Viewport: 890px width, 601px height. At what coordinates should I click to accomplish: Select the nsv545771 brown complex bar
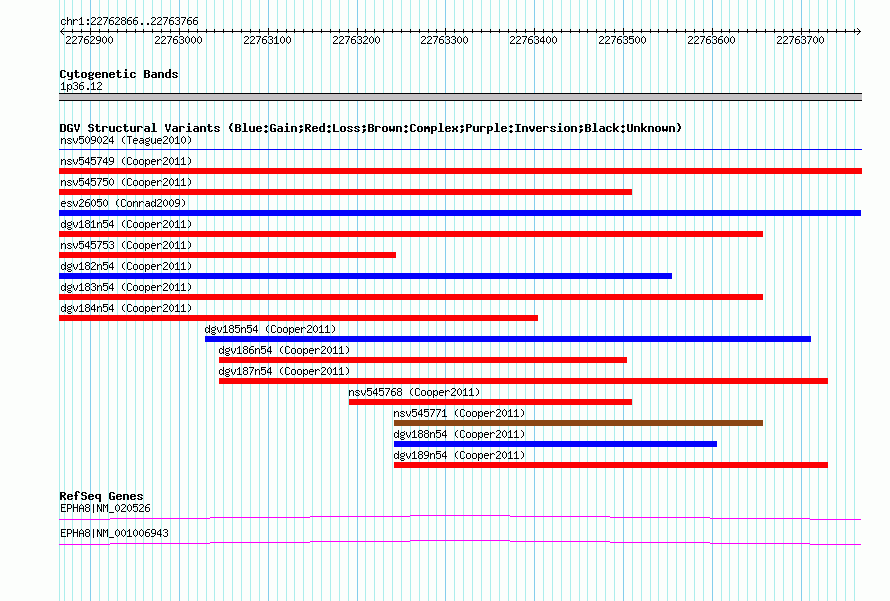click(x=578, y=423)
